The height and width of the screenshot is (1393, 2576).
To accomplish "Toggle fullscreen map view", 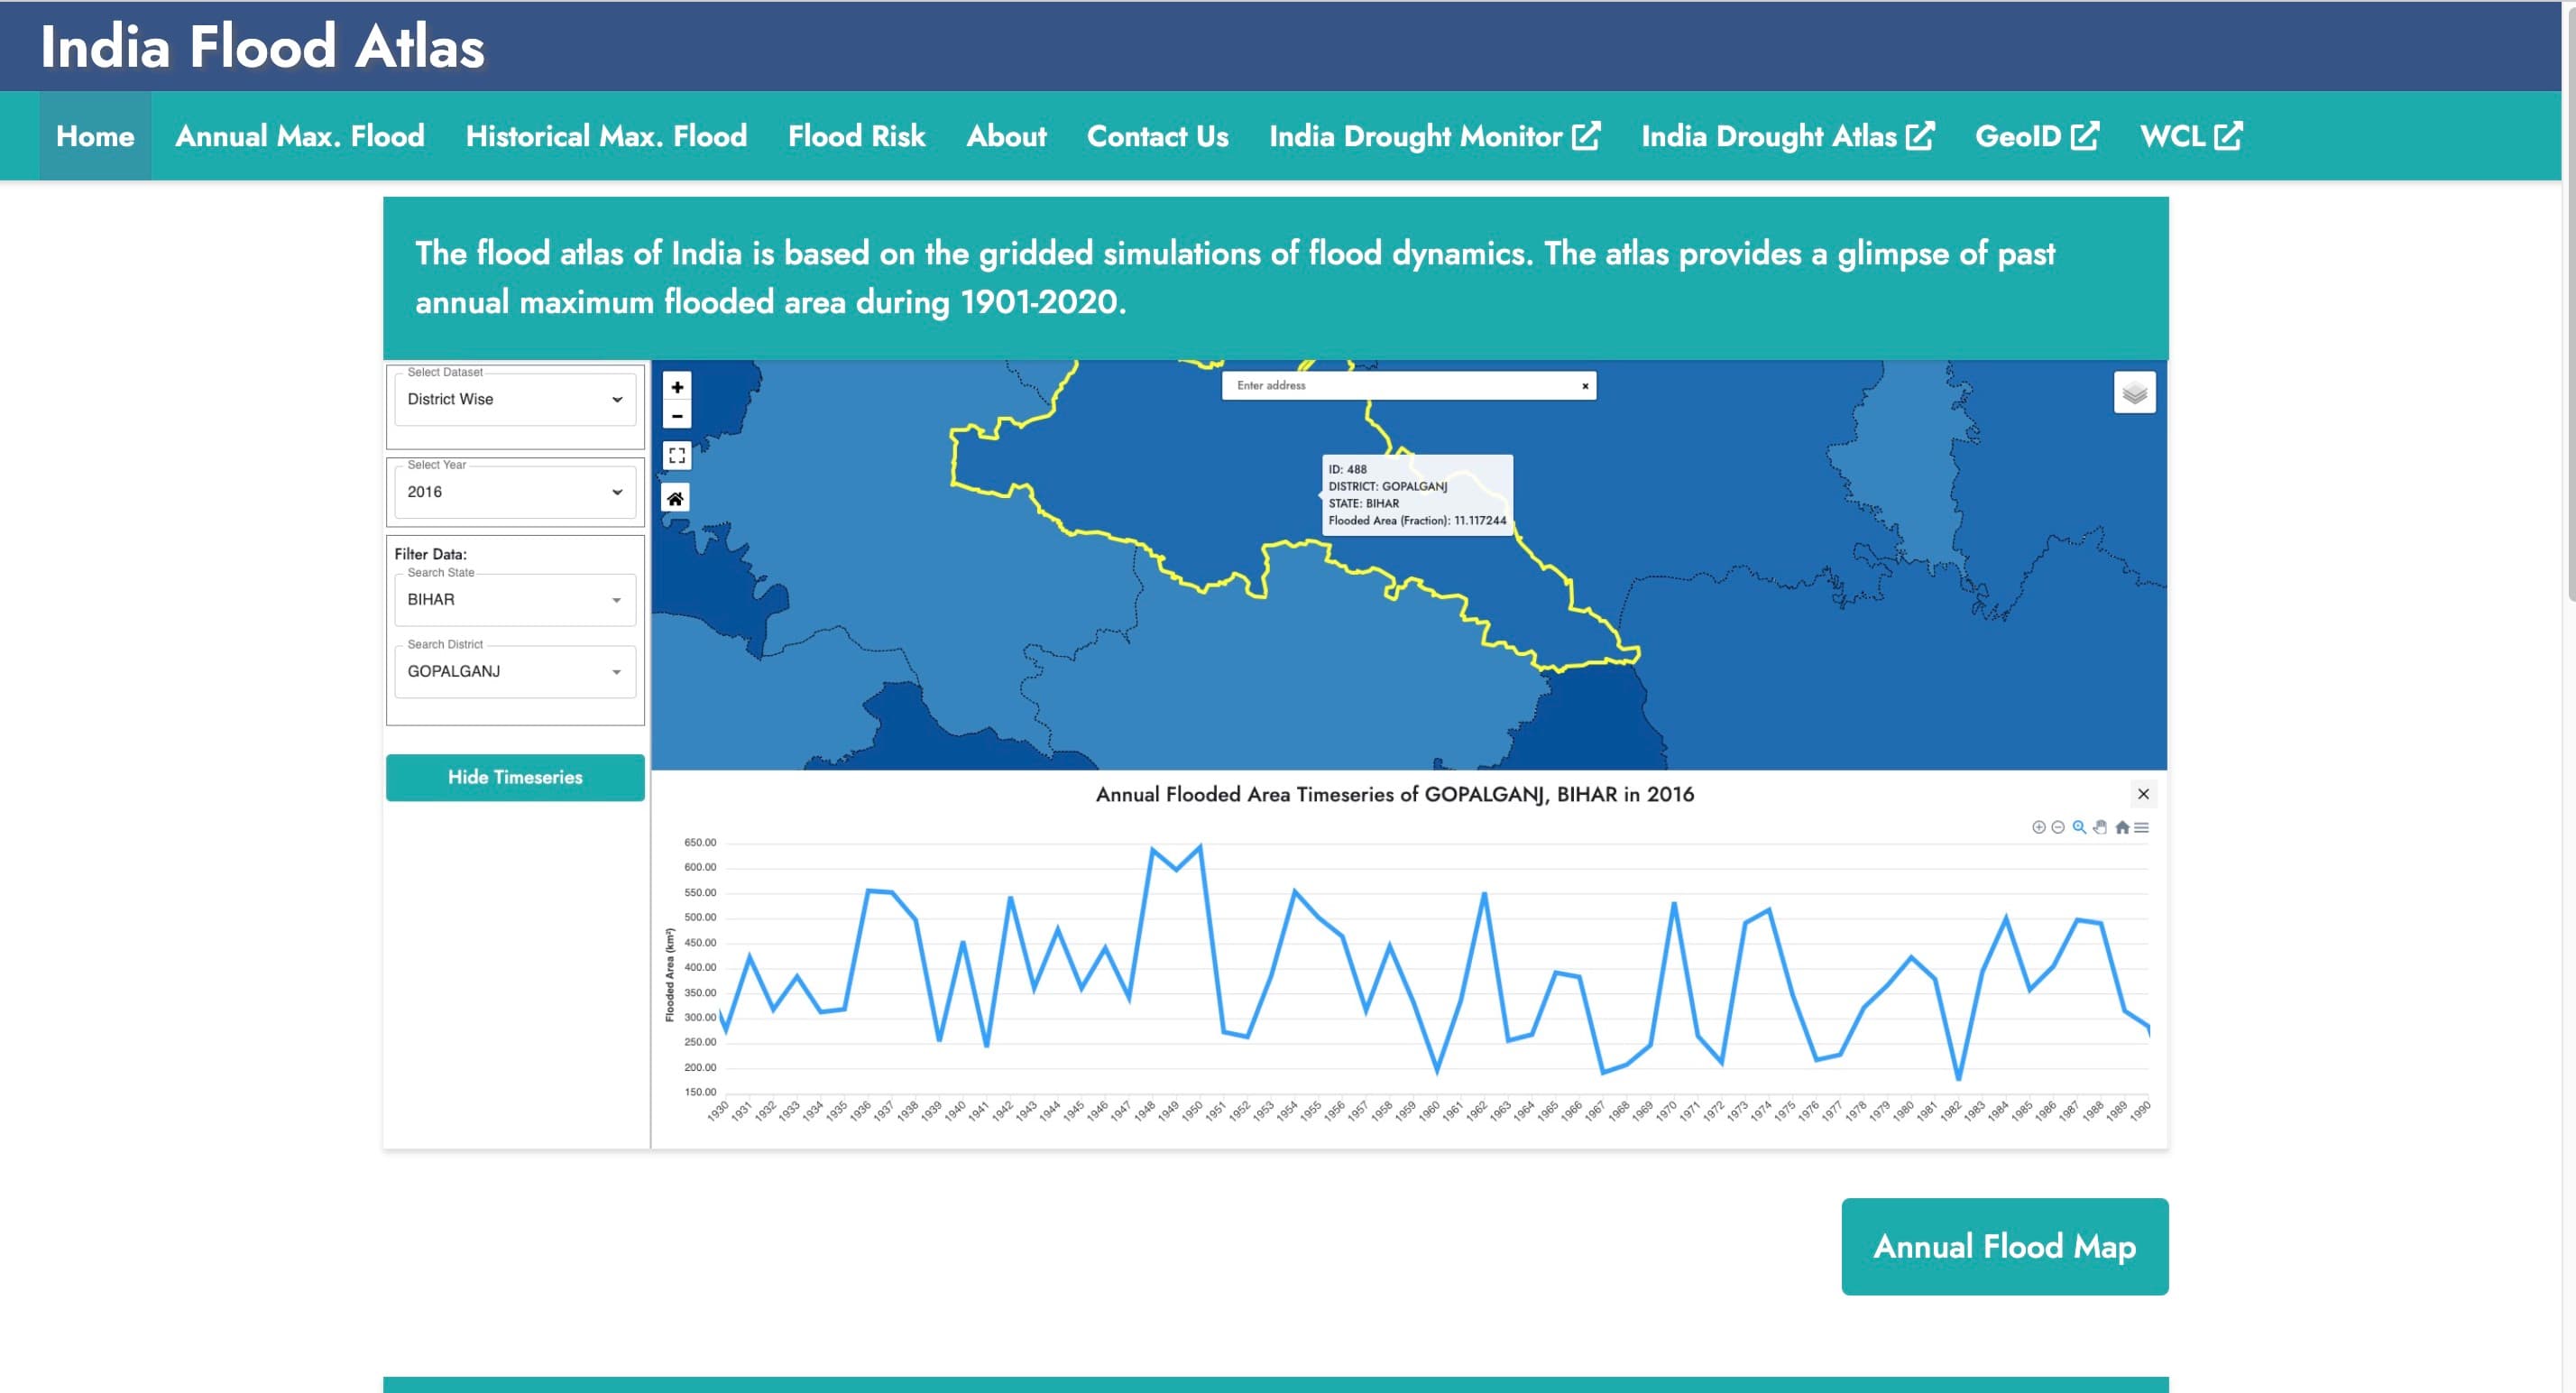I will tap(677, 456).
